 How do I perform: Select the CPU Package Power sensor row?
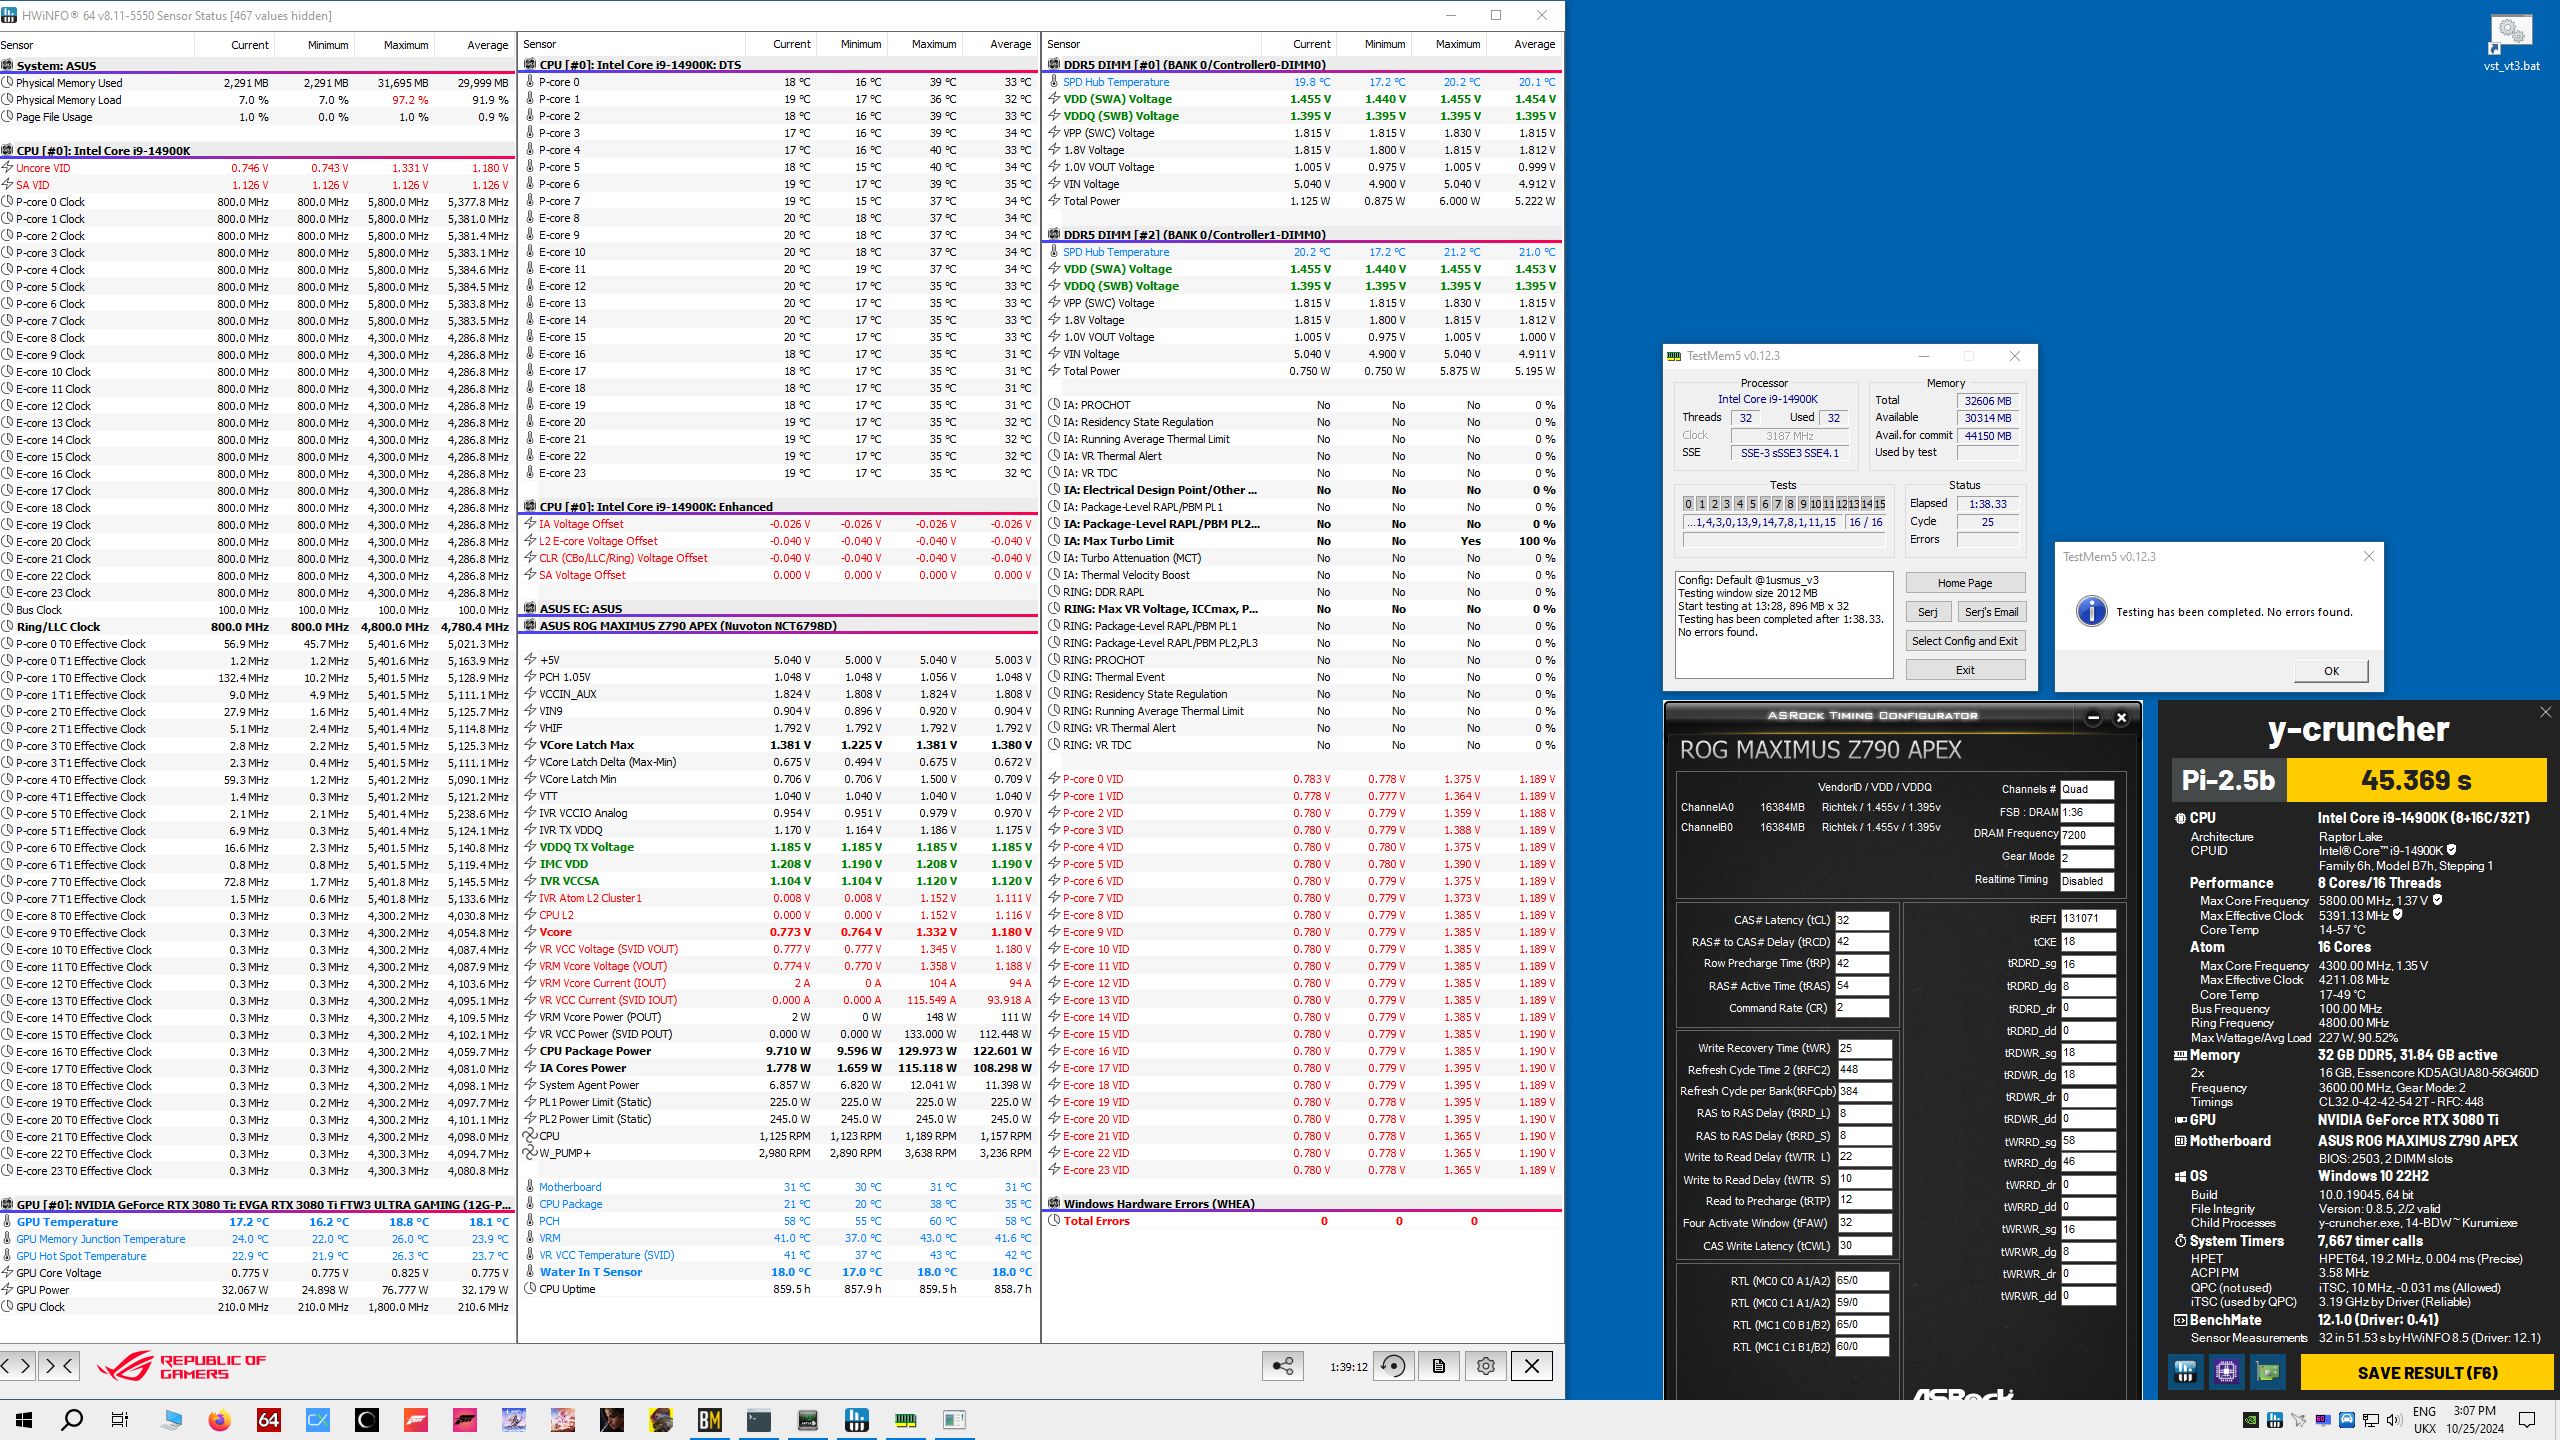[x=780, y=1051]
